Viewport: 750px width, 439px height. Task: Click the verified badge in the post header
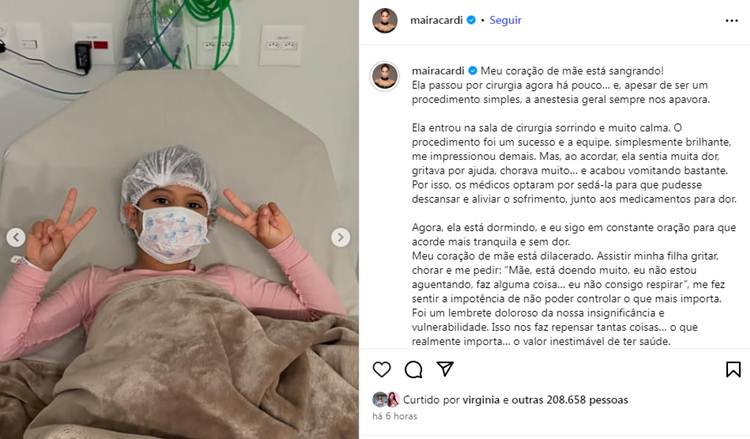[471, 20]
